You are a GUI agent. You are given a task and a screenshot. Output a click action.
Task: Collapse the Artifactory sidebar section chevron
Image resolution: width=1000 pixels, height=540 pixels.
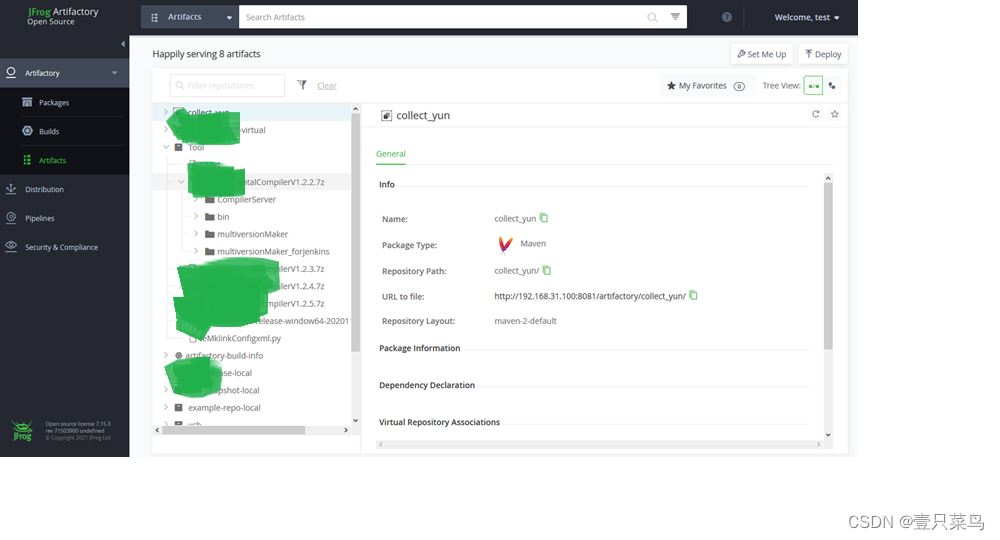tap(114, 73)
